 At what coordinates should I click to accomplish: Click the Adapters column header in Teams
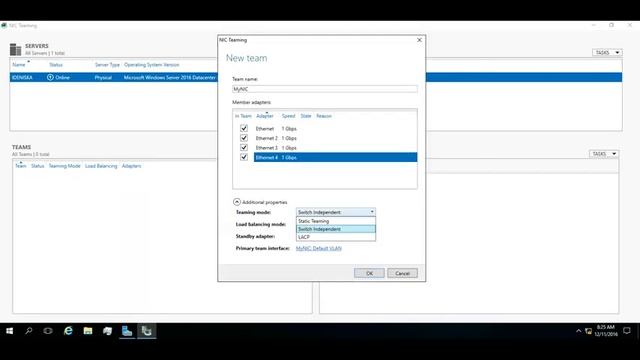[131, 166]
